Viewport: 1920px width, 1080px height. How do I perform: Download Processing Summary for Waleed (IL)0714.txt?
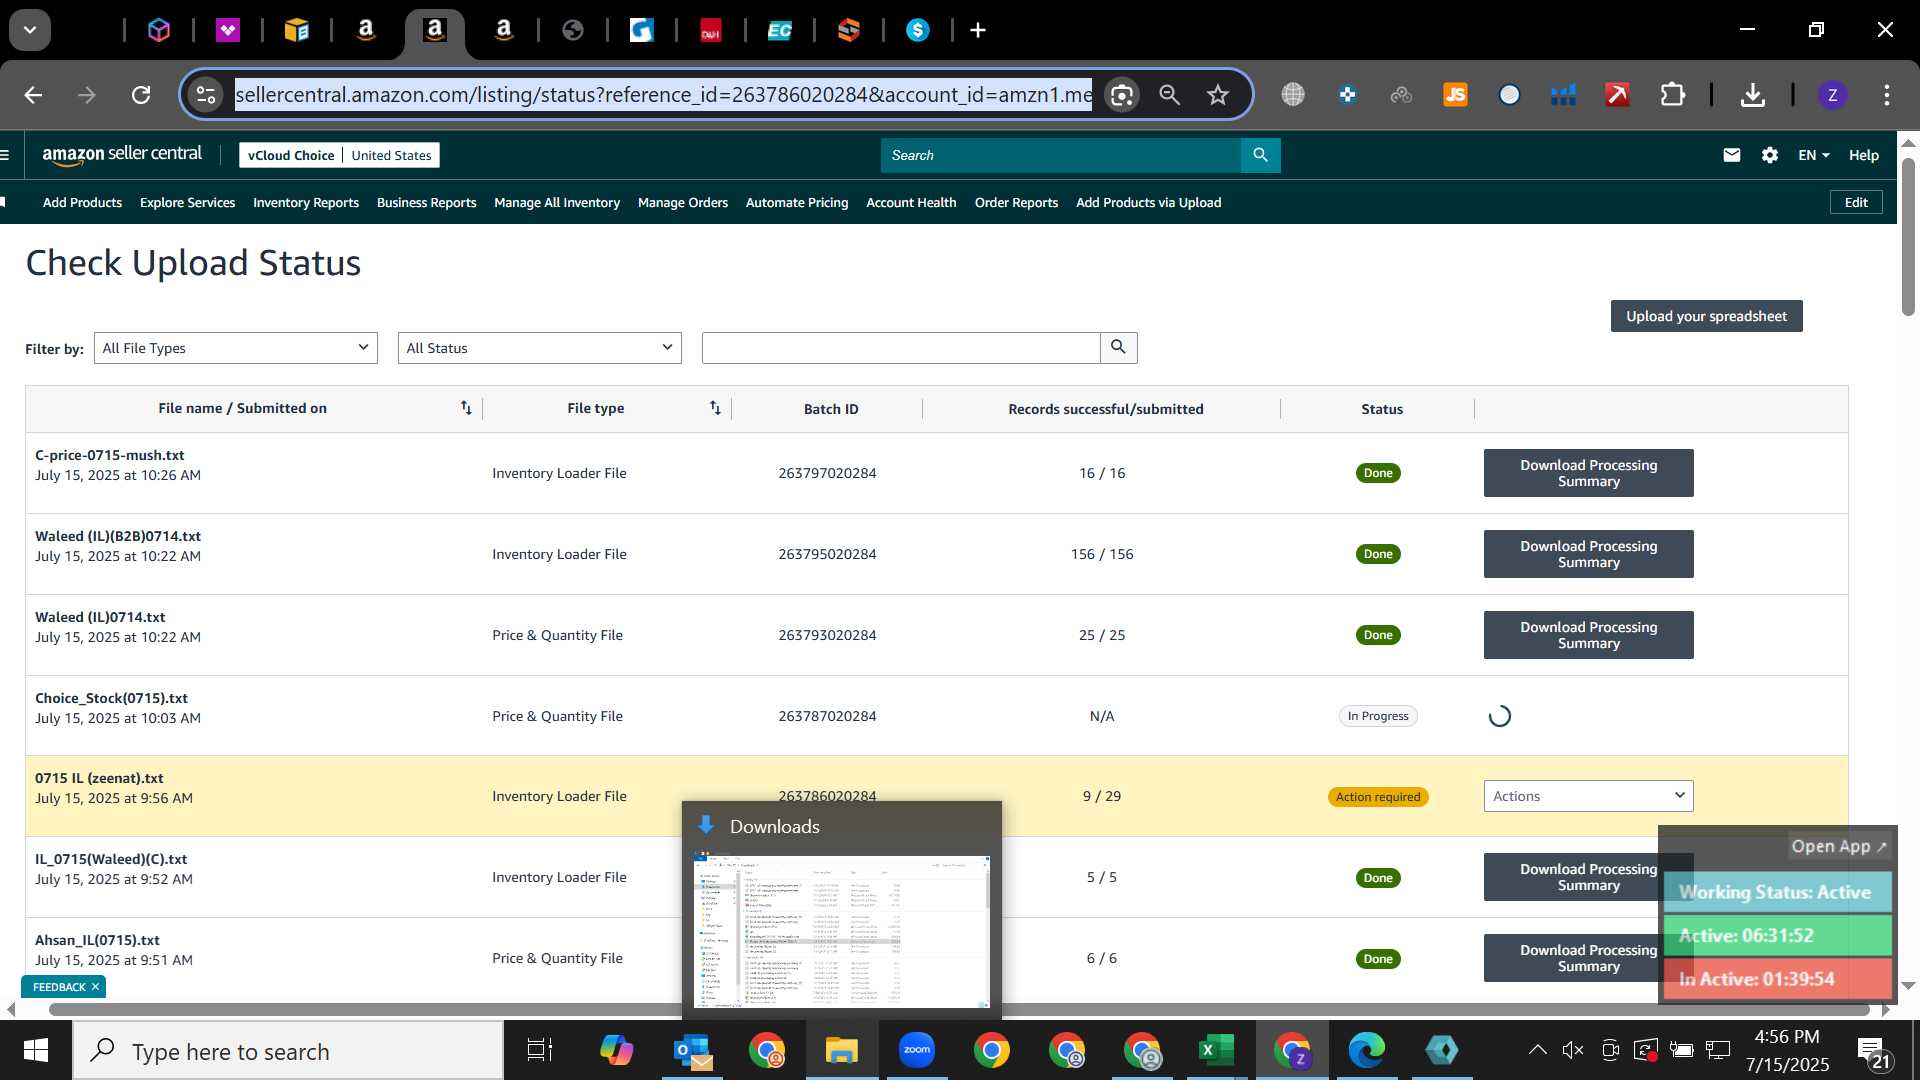tap(1588, 635)
